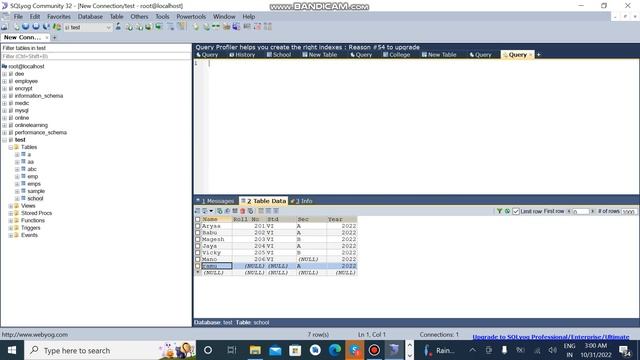The height and width of the screenshot is (360, 640).
Task: Refresh the table data with the green icon
Action: 507,211
